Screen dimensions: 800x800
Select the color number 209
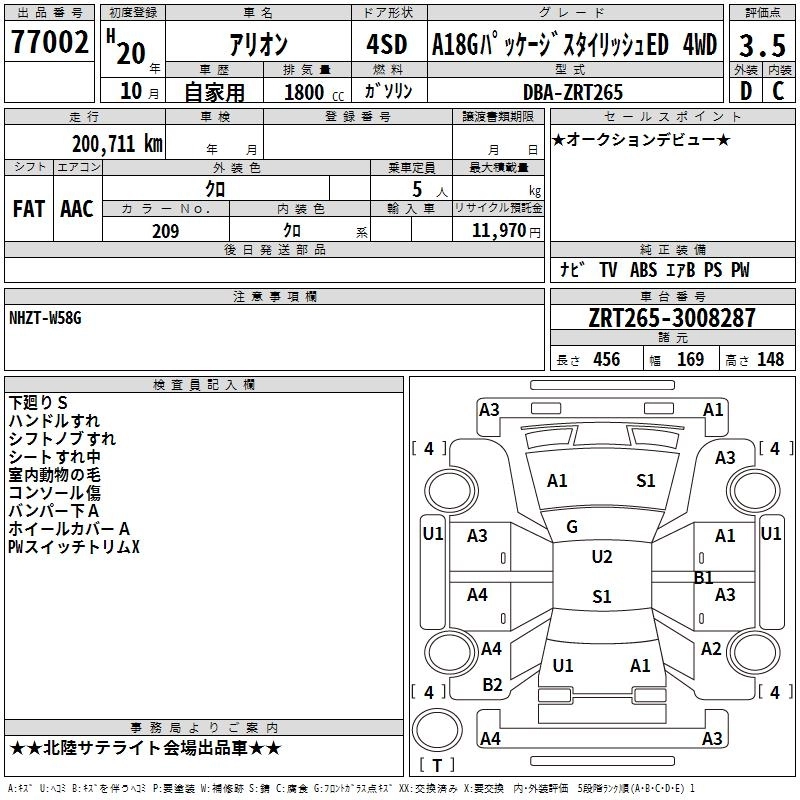165,231
